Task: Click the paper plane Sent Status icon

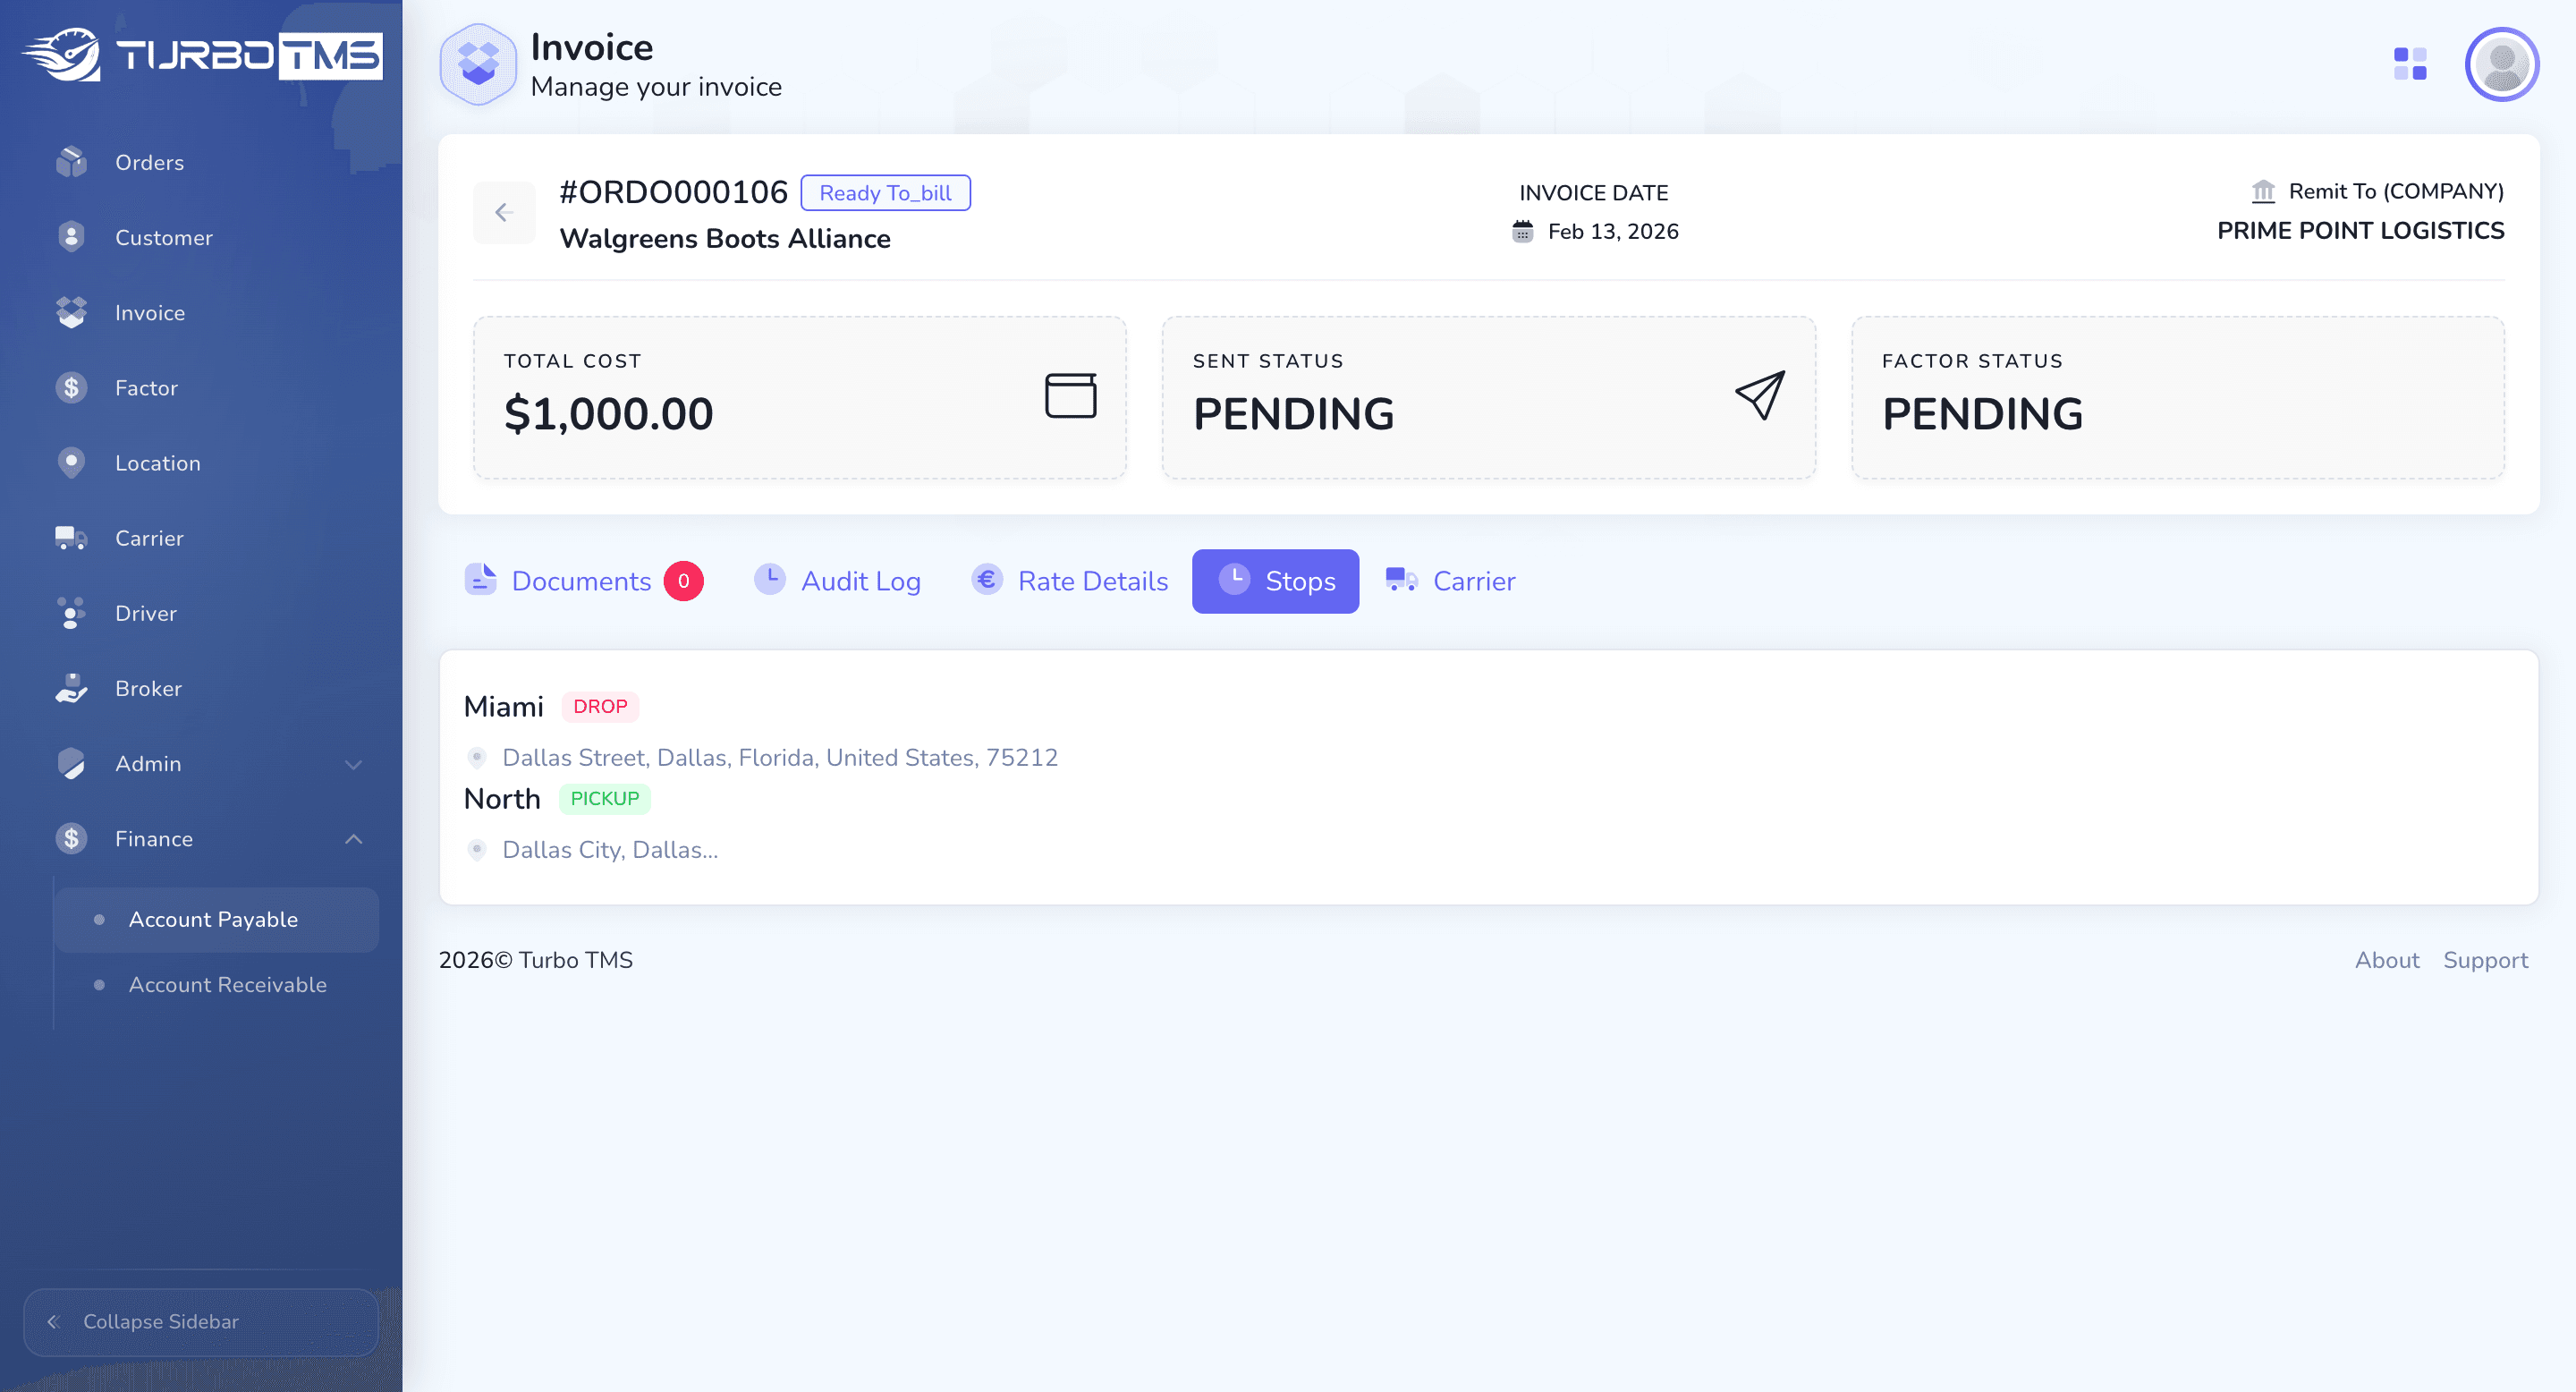Action: (1760, 395)
